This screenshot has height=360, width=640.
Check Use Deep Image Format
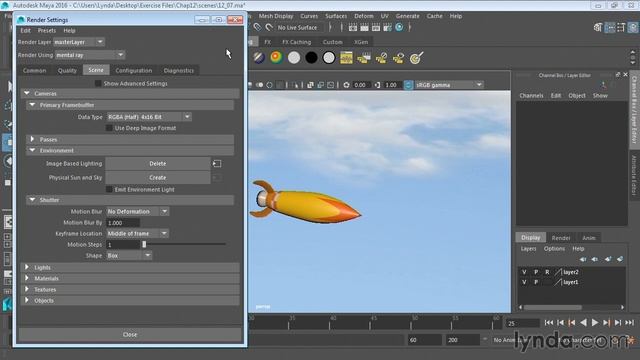109,128
